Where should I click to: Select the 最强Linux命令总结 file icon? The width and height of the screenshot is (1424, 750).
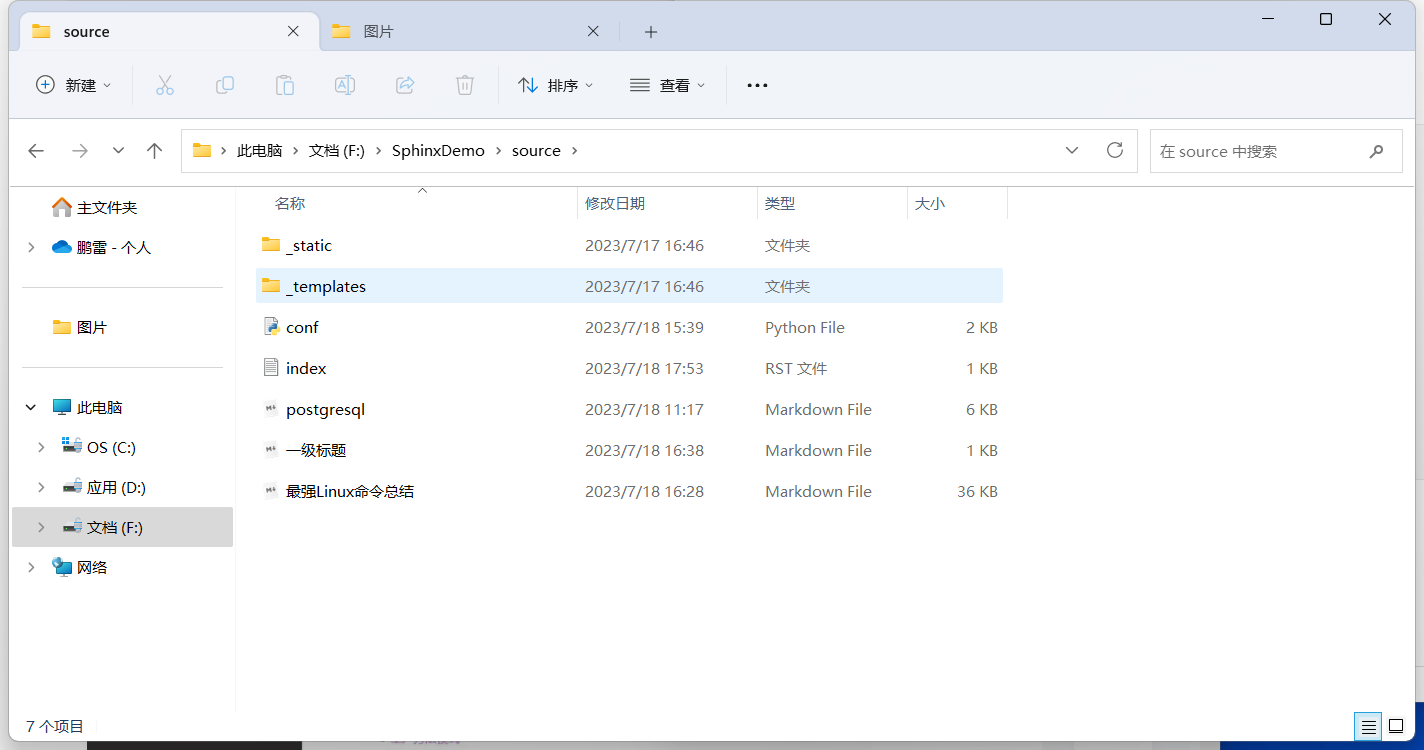271,491
